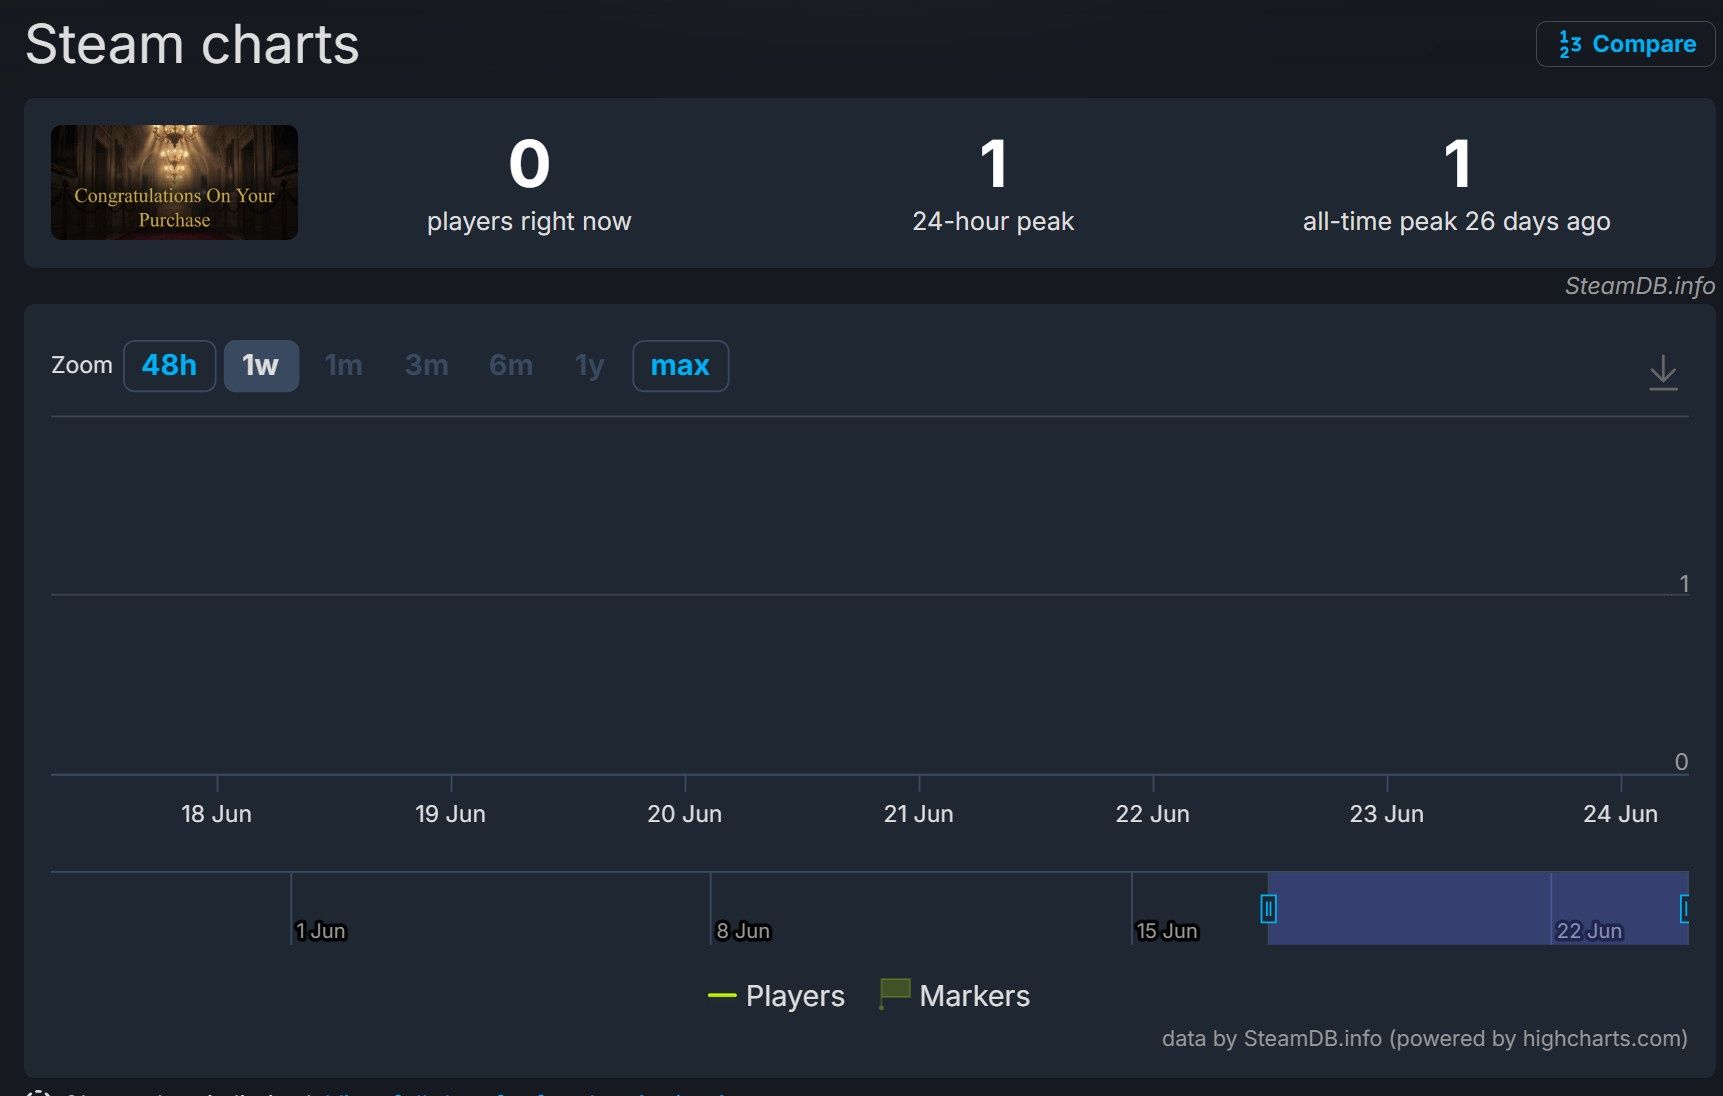Click the 22 Jun main axis label
1723x1096 pixels.
tap(1152, 814)
